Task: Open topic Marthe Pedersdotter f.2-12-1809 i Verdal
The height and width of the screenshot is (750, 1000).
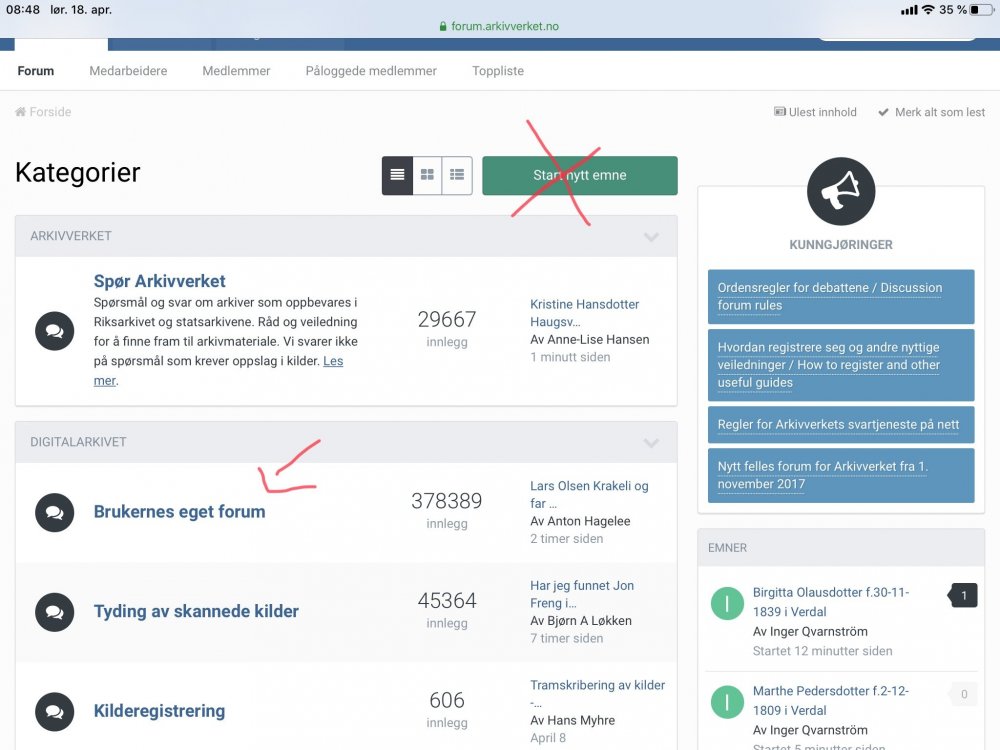Action: 831,700
